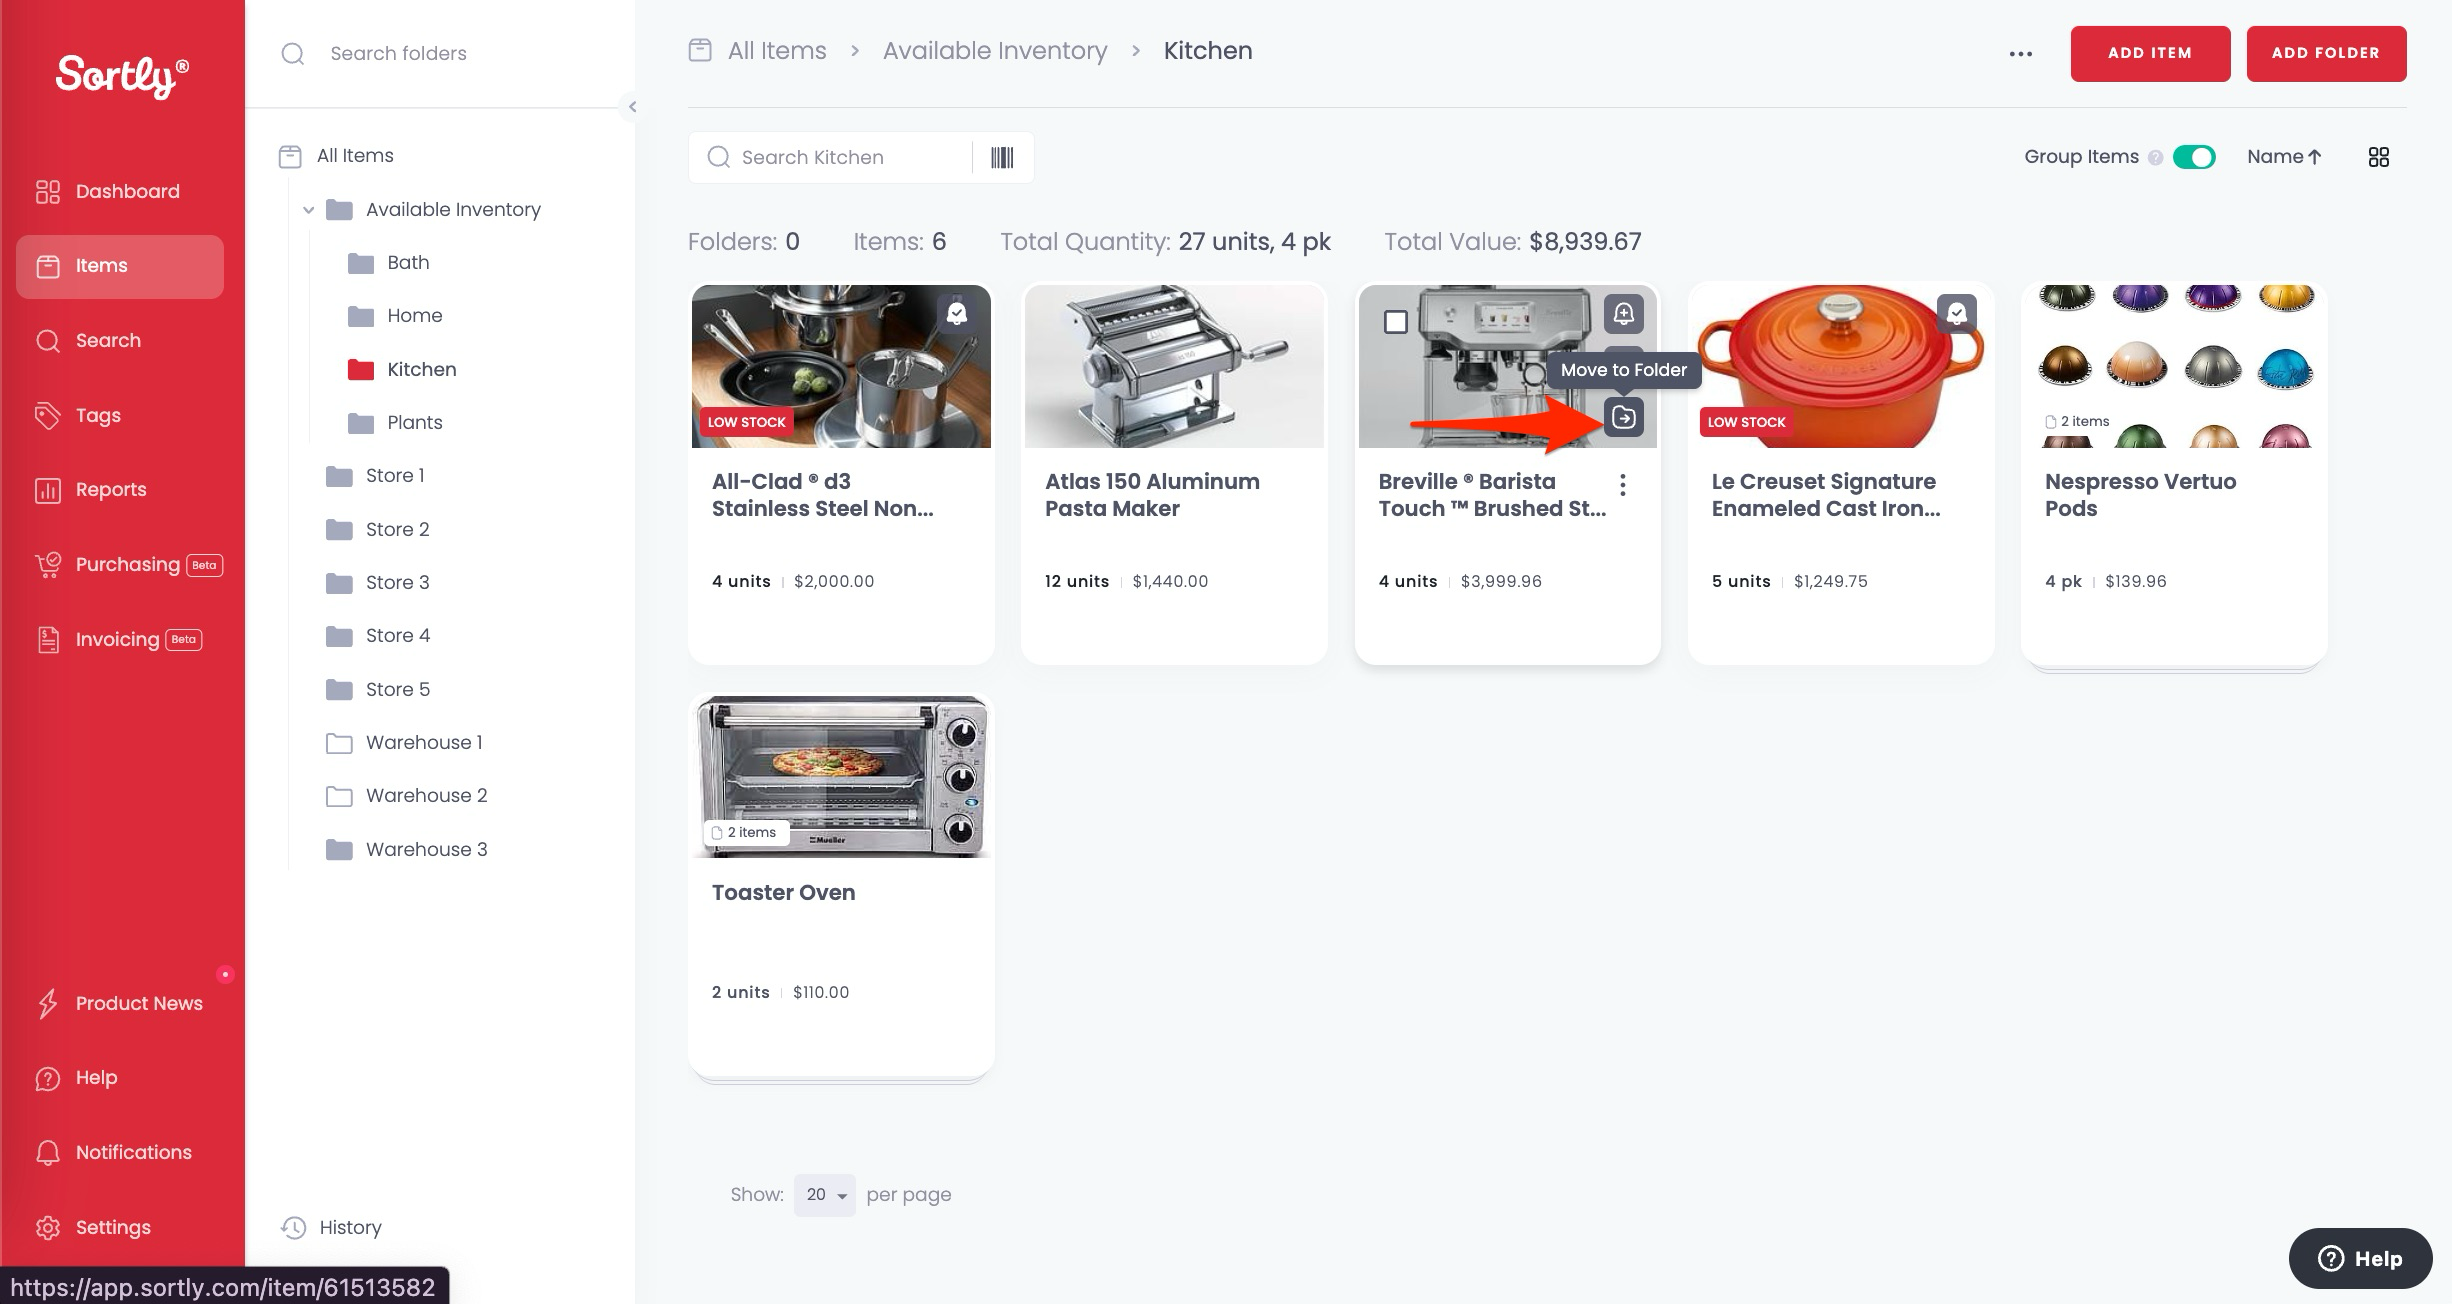
Task: Go to the Items section
Action: pos(120,266)
